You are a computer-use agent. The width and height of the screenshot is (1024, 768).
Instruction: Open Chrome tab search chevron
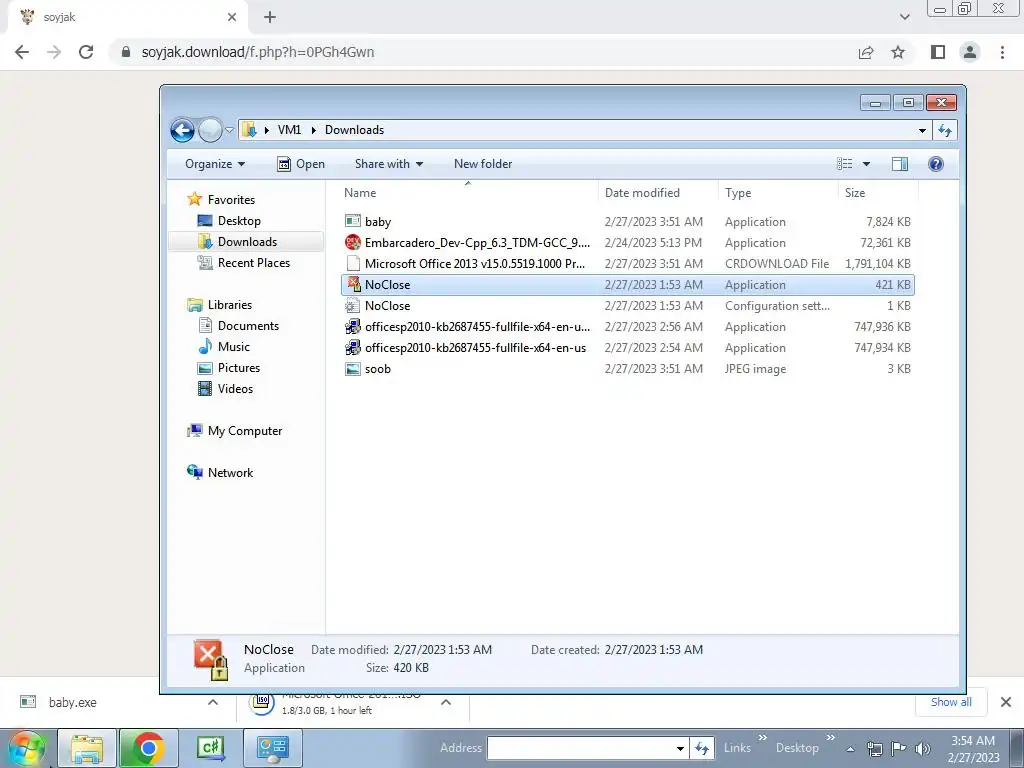tap(904, 17)
